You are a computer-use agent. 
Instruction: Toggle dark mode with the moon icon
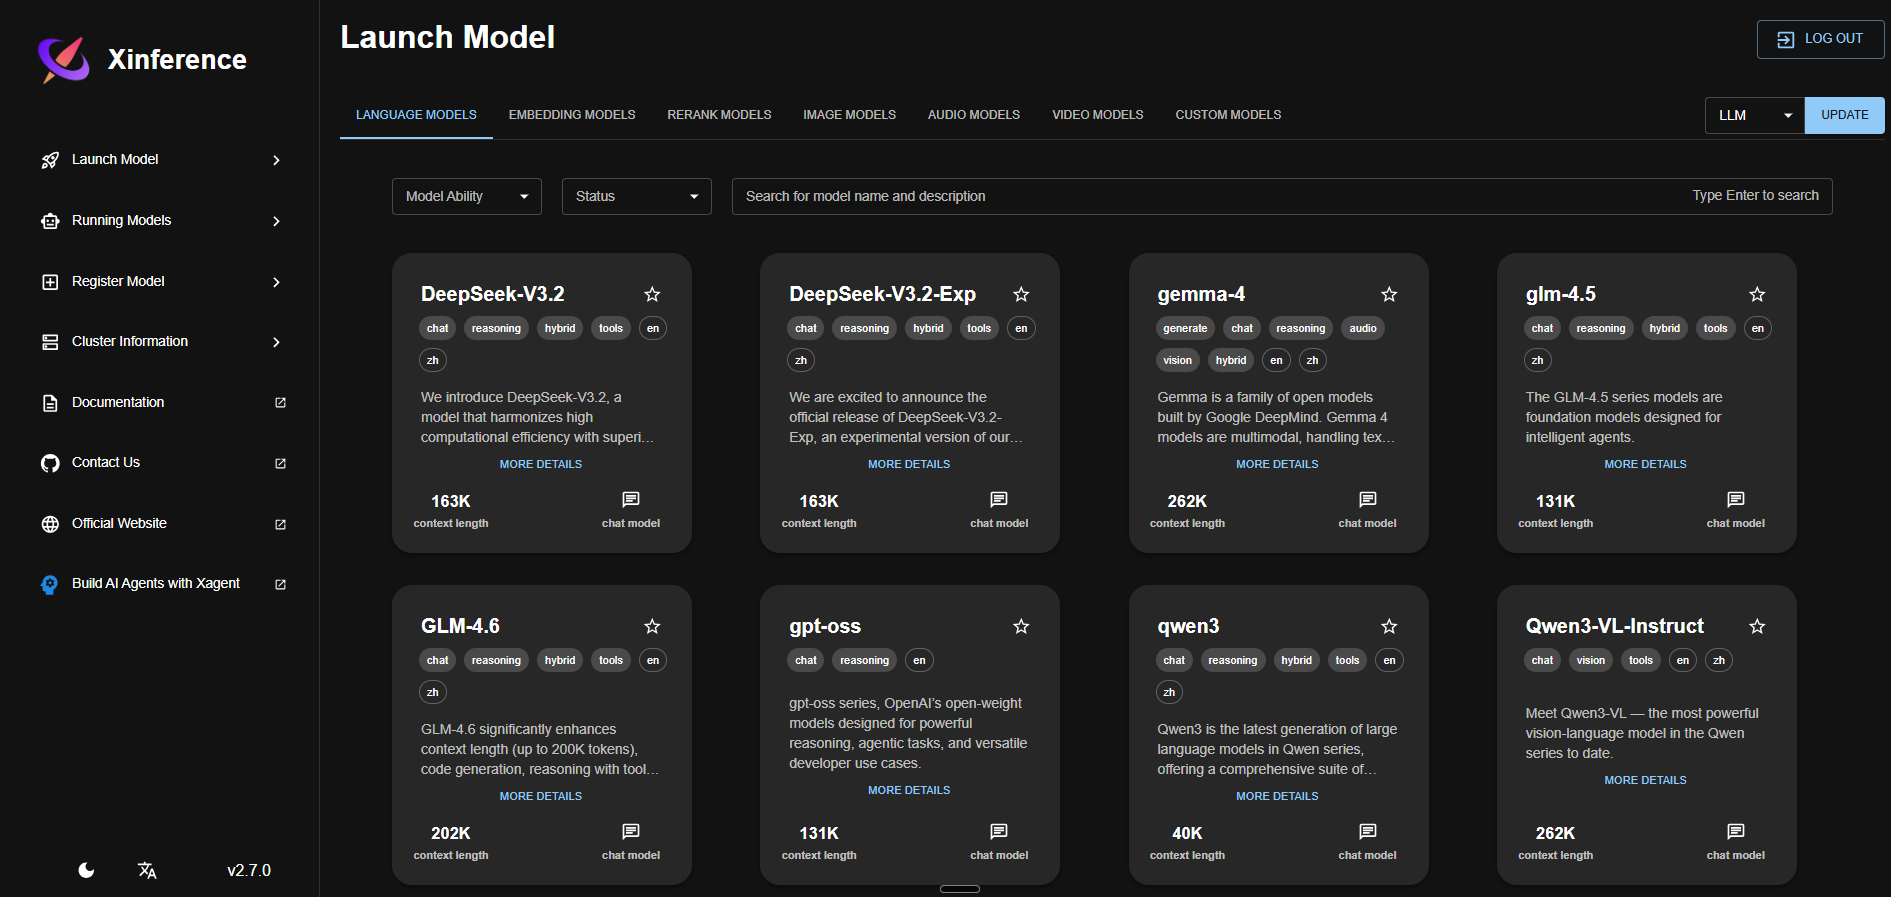click(86, 870)
